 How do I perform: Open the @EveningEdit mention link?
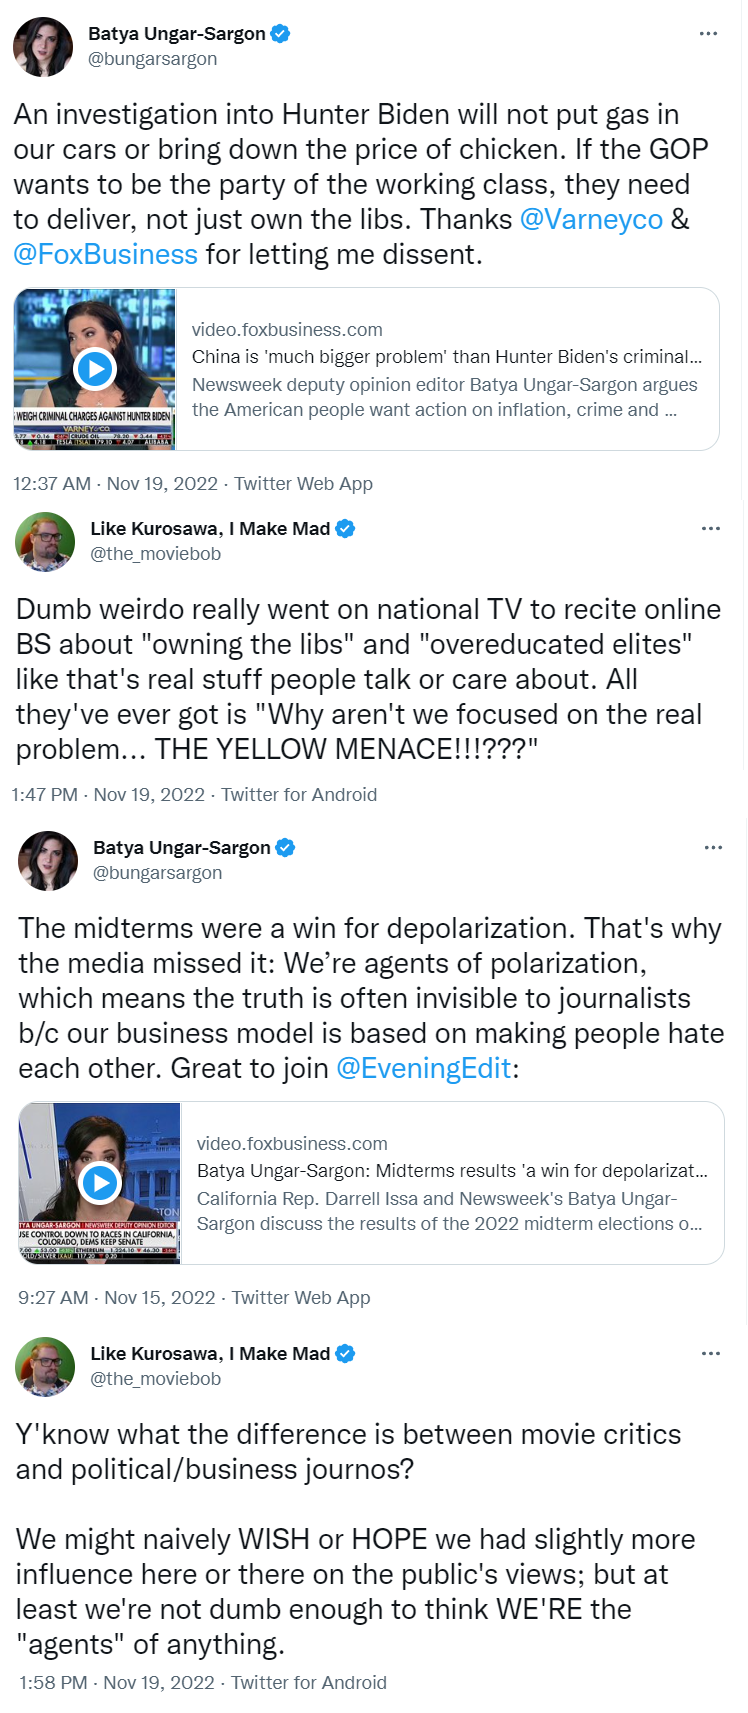[x=424, y=1068]
